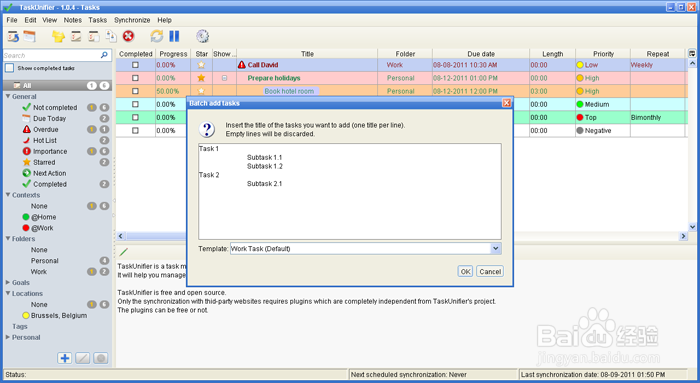Open the View menu
Screen dimensions: 700x383
point(50,20)
